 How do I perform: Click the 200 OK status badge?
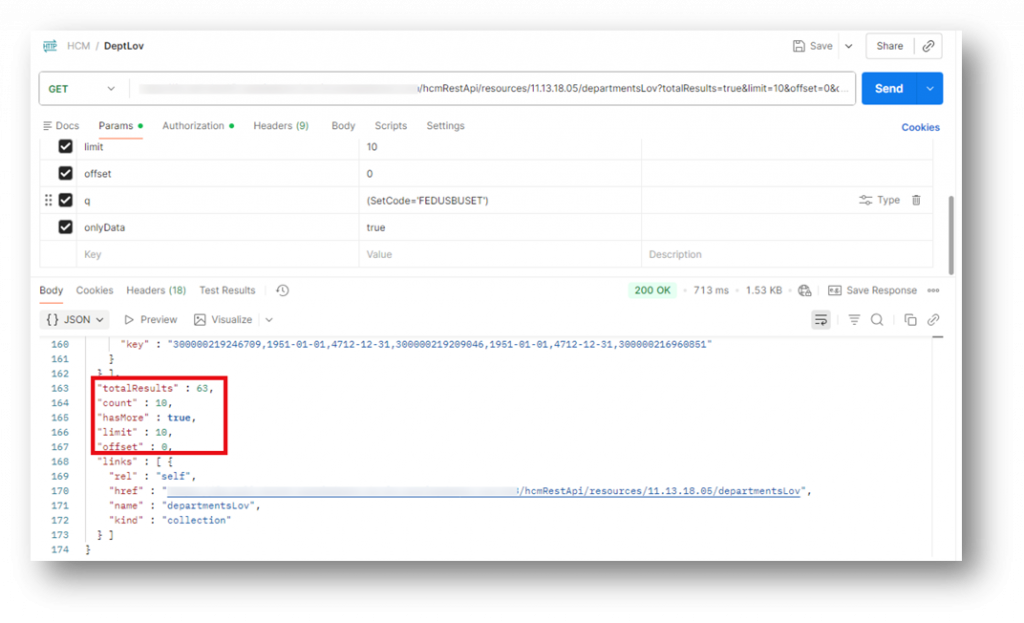click(x=652, y=290)
